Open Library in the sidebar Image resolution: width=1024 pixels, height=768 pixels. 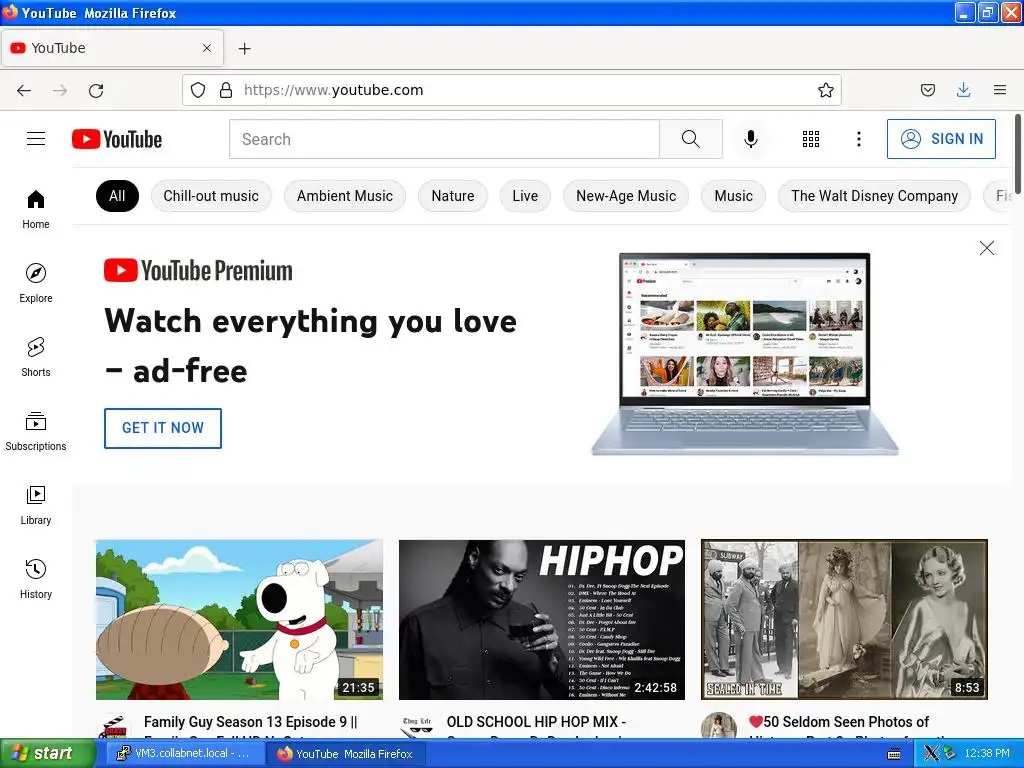point(36,505)
